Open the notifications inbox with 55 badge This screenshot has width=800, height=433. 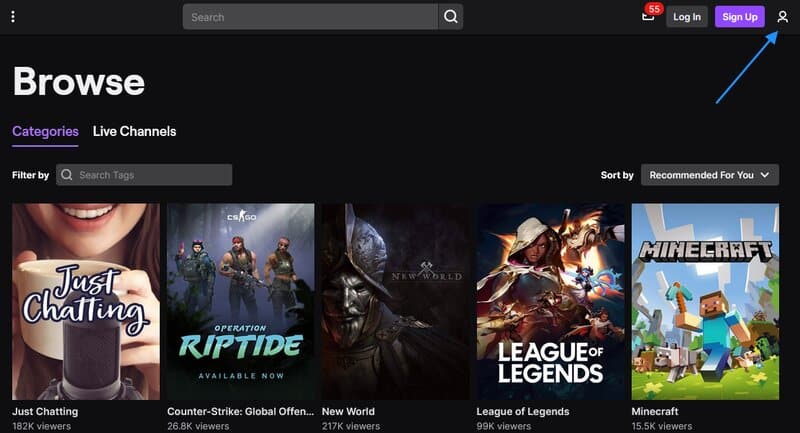[648, 17]
